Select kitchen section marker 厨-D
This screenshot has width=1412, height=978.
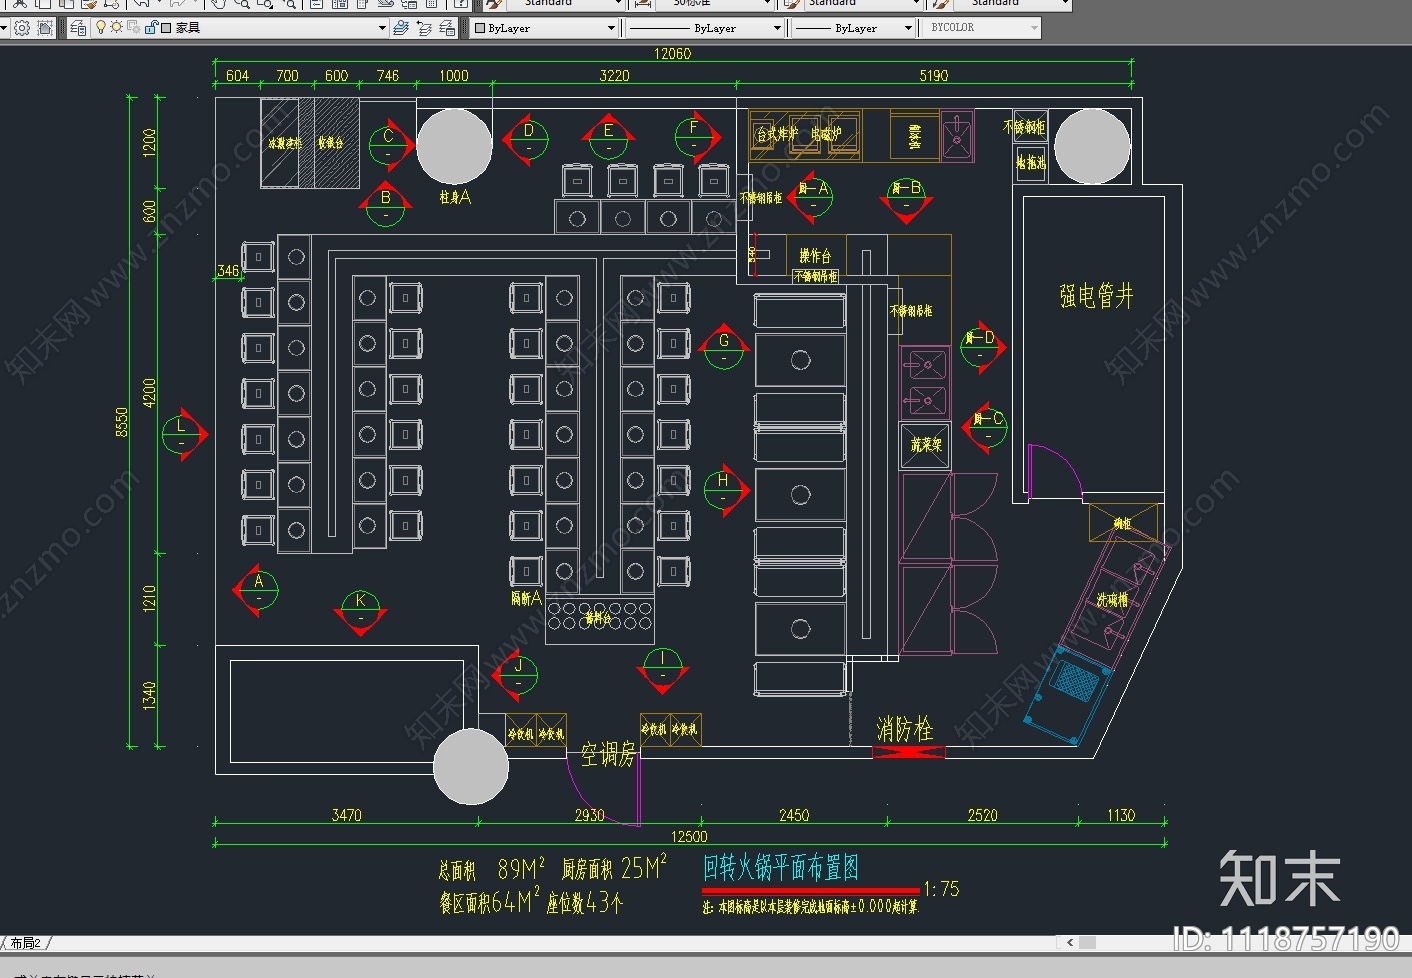(982, 347)
